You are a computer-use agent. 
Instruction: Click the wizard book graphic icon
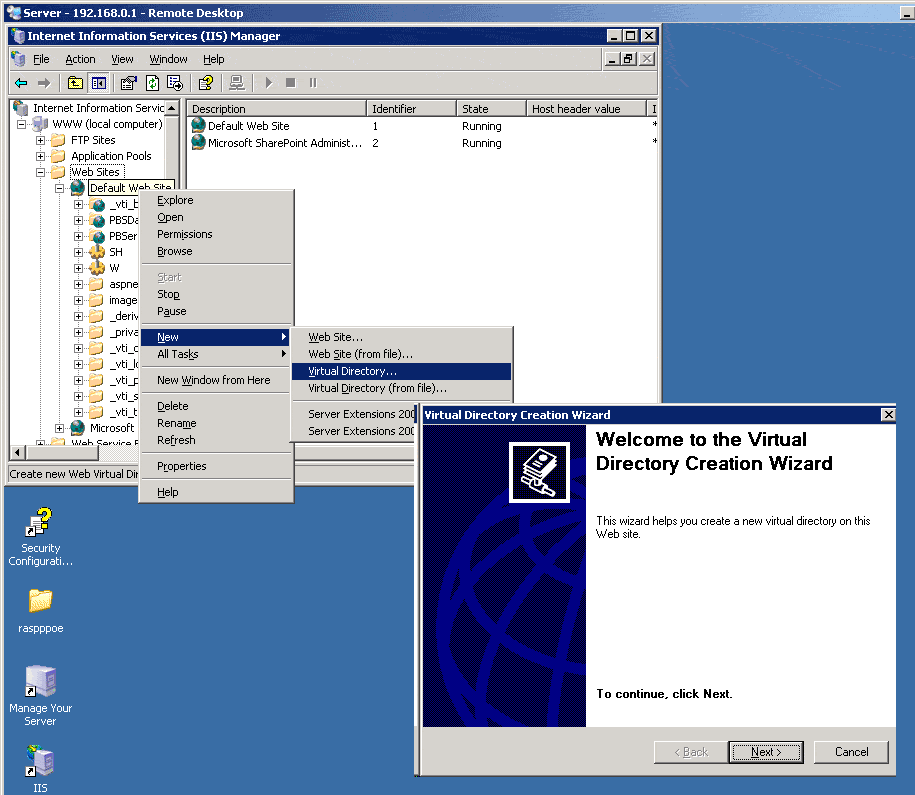539,472
